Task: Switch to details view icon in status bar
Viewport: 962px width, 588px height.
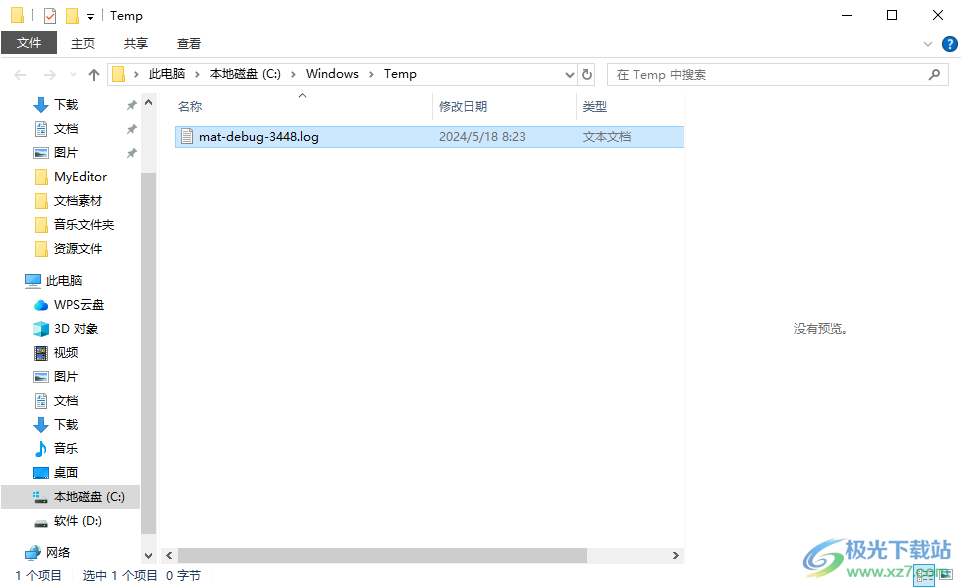Action: tap(924, 575)
